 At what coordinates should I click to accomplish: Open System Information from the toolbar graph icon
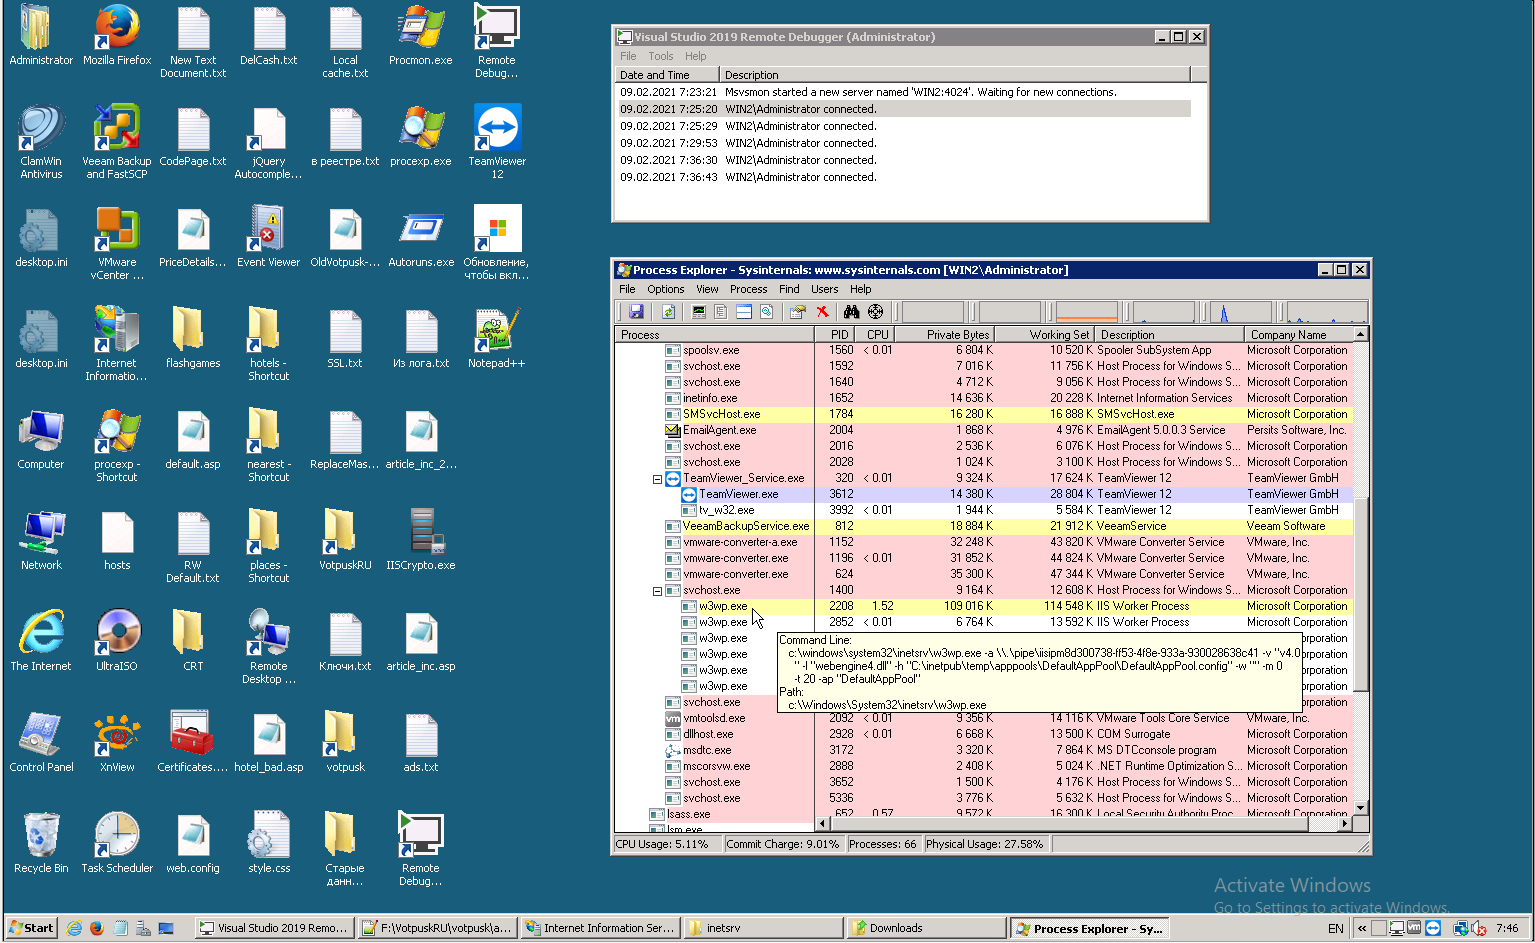698,312
